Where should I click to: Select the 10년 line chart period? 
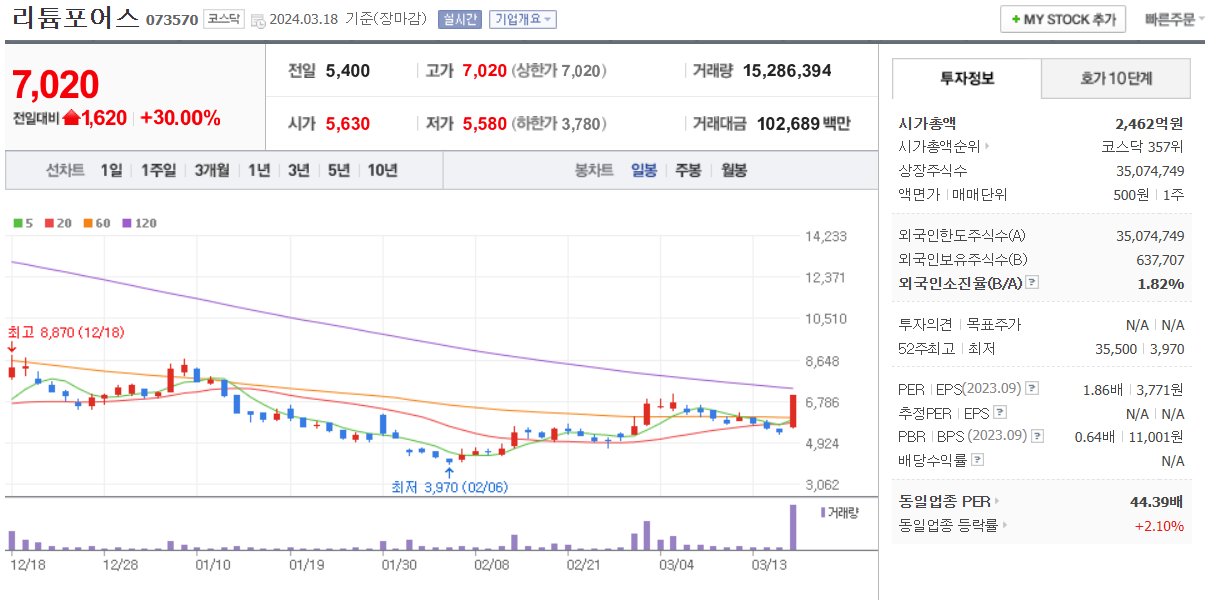point(382,170)
